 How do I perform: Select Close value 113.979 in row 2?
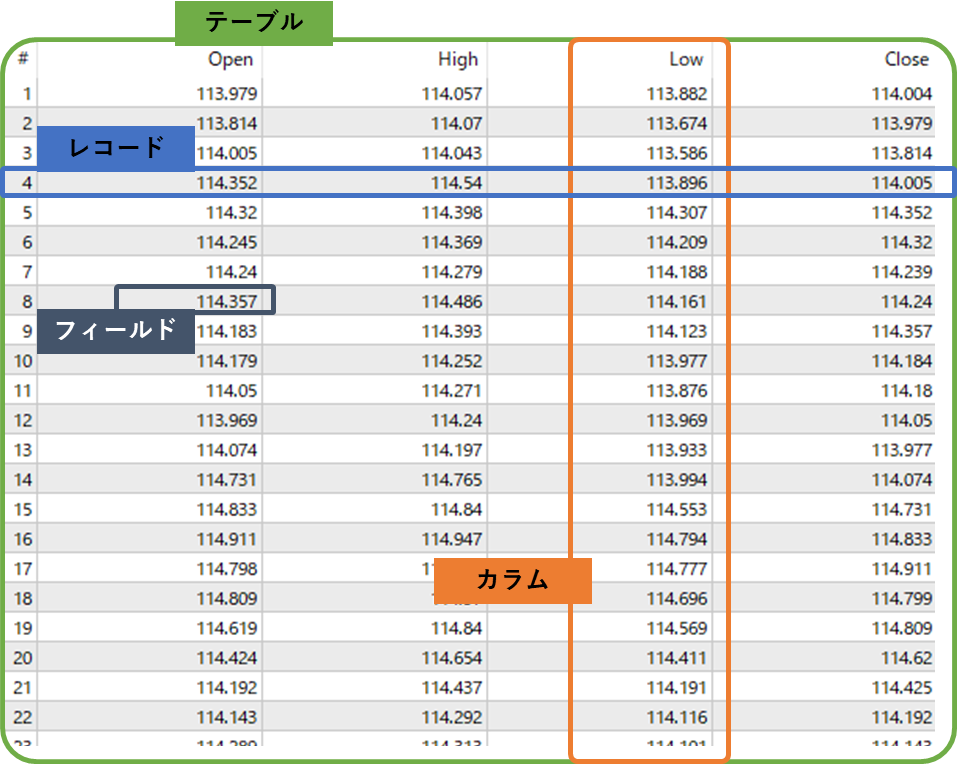click(x=902, y=124)
